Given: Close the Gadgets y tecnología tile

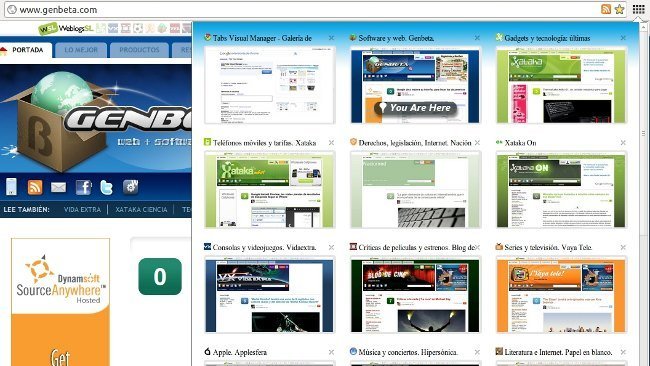Looking at the screenshot, I should 623,38.
